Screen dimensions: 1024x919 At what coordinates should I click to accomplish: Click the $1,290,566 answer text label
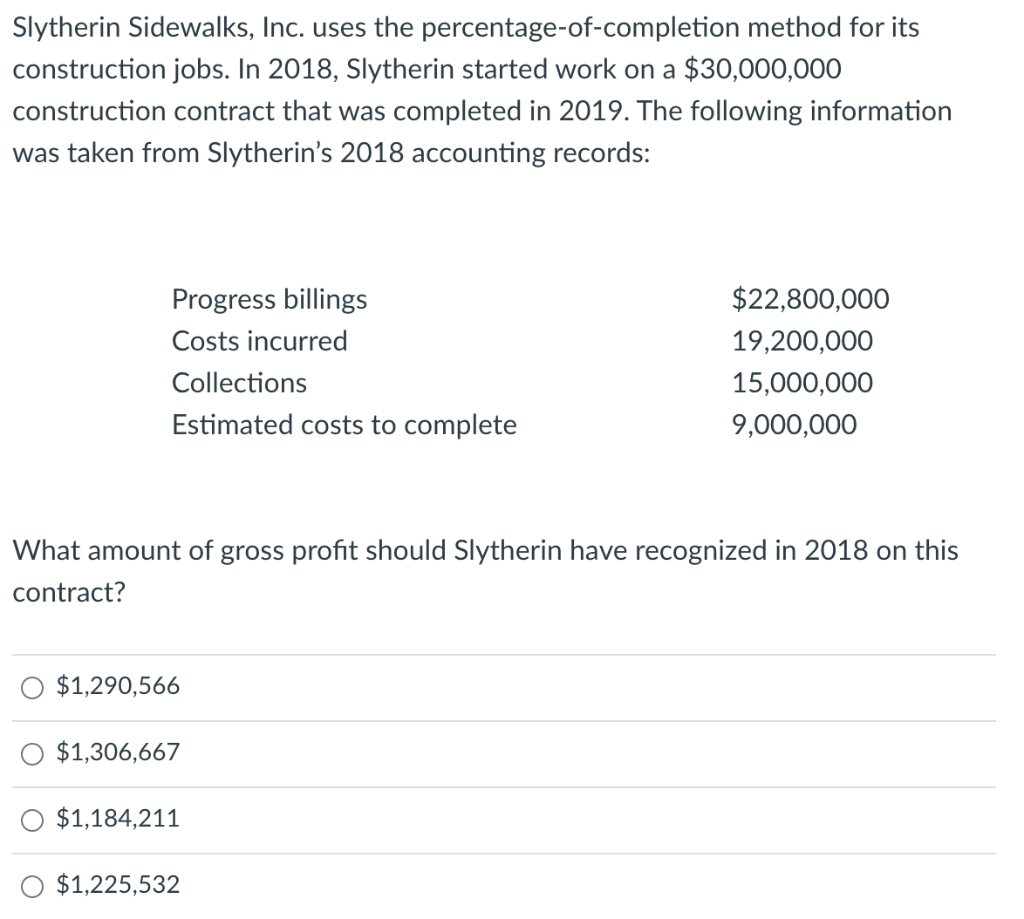118,686
